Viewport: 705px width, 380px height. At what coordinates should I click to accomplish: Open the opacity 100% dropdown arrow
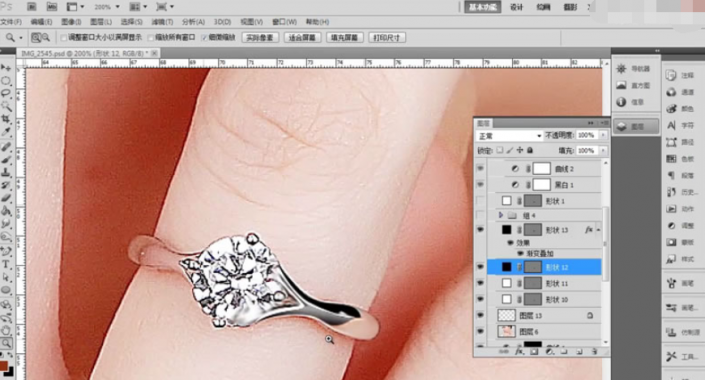pyautogui.click(x=603, y=135)
